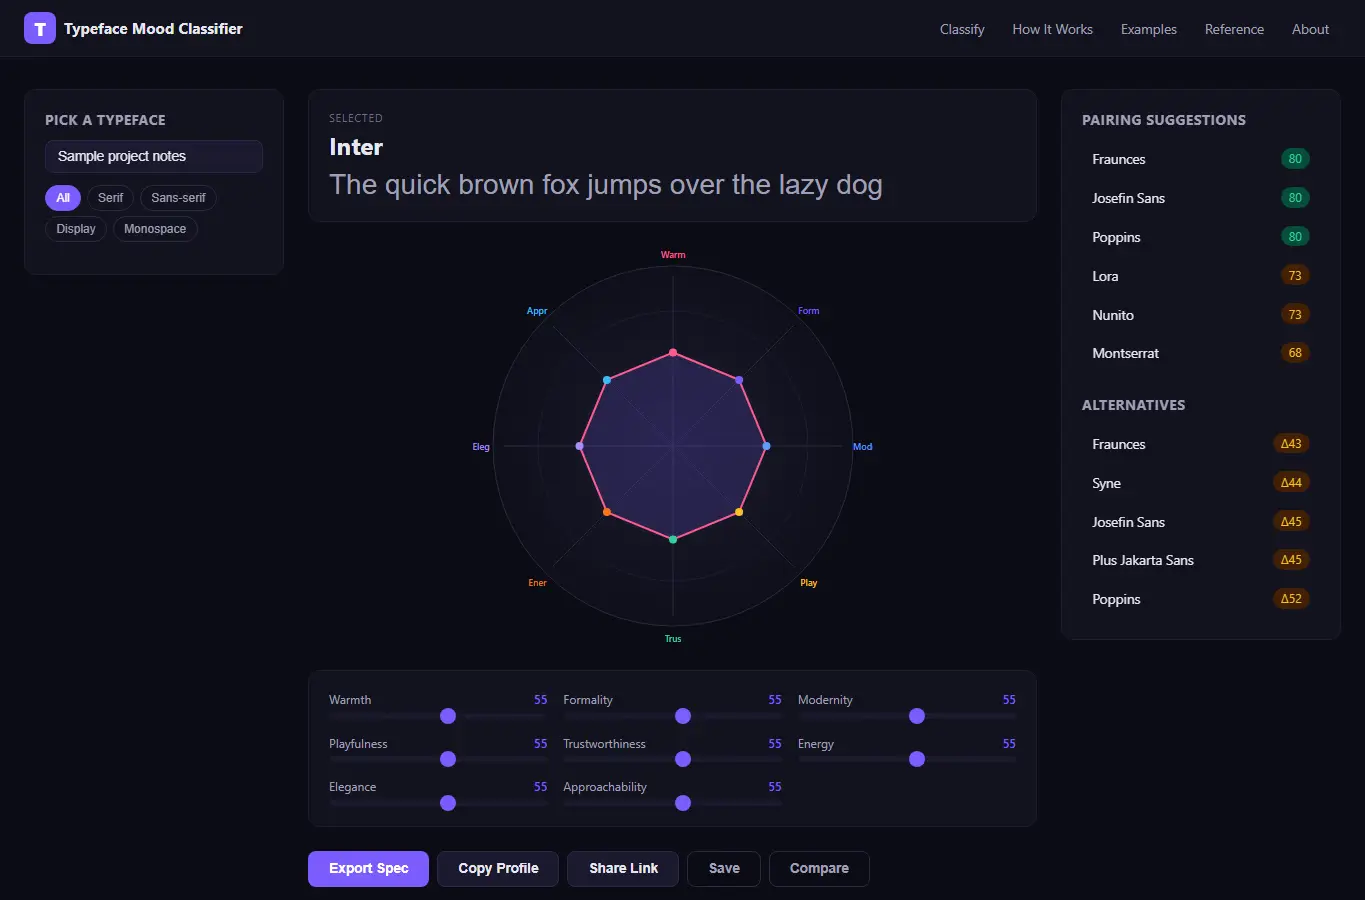Open the Reference nav link
The height and width of the screenshot is (900, 1365).
pyautogui.click(x=1234, y=29)
